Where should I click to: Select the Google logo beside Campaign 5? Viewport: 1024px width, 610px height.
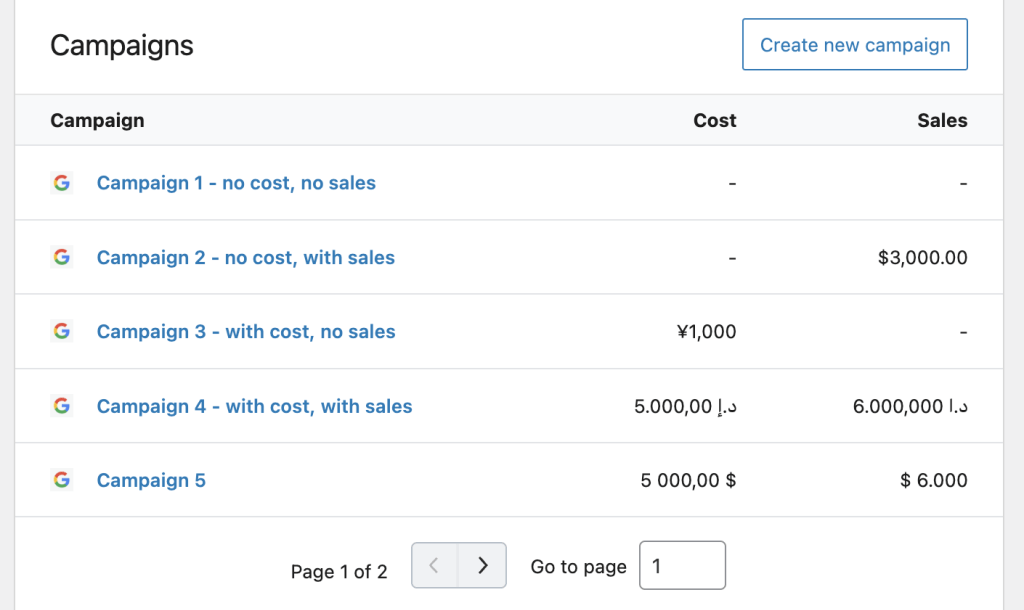pyautogui.click(x=62, y=480)
